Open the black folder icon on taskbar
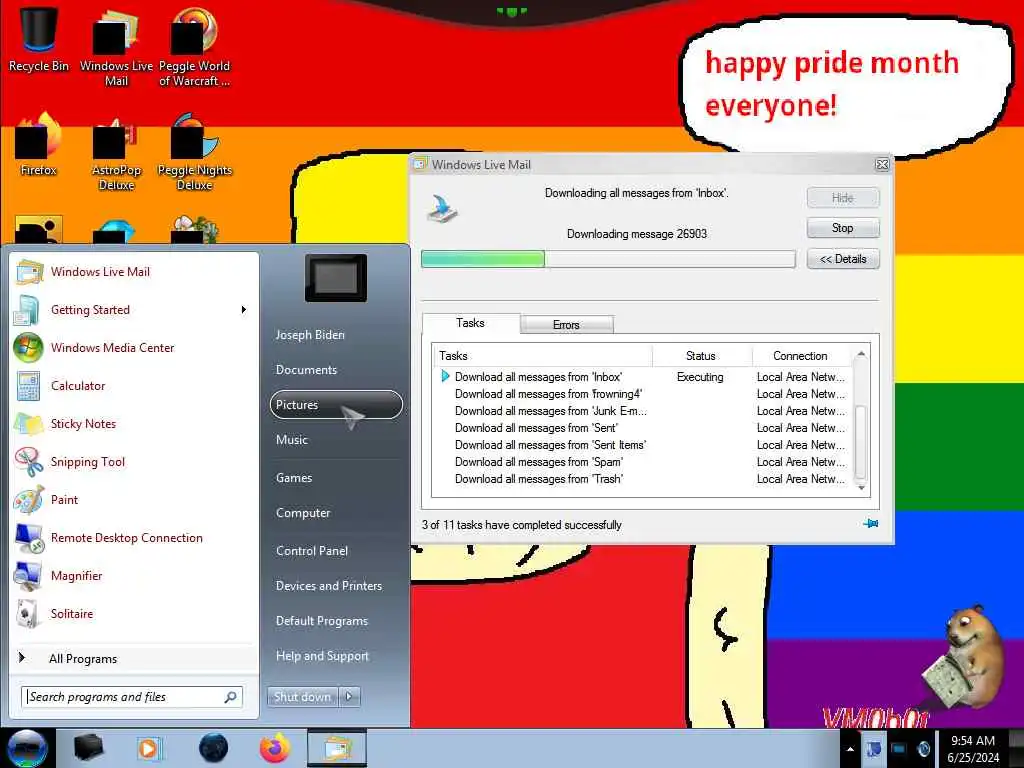Screen dimensions: 1024x768 [88, 748]
